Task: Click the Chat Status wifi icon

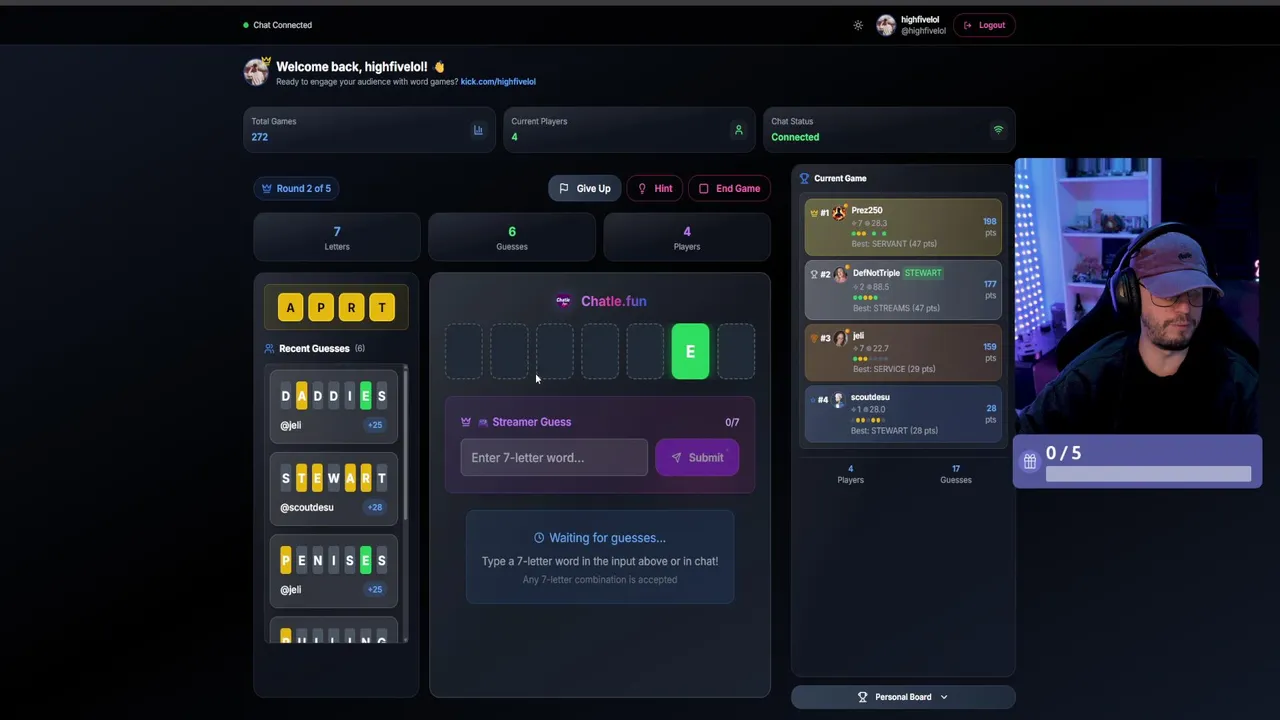Action: 998,130
